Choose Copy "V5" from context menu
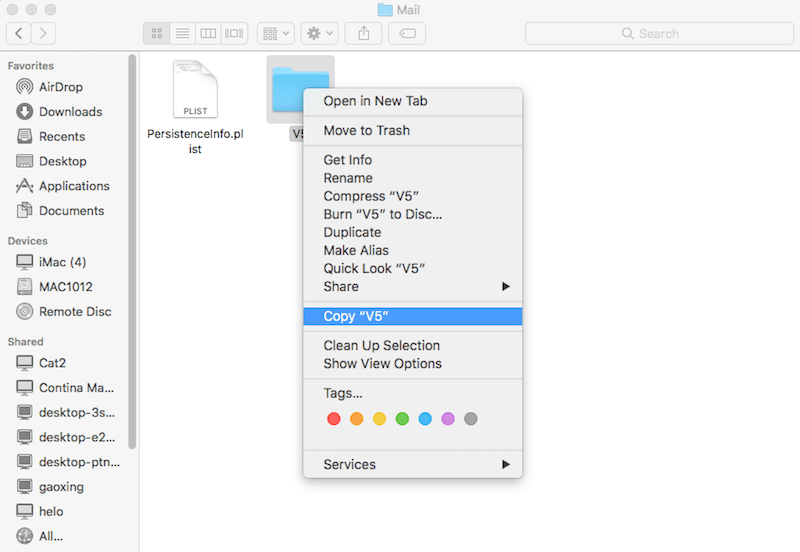 pos(412,316)
